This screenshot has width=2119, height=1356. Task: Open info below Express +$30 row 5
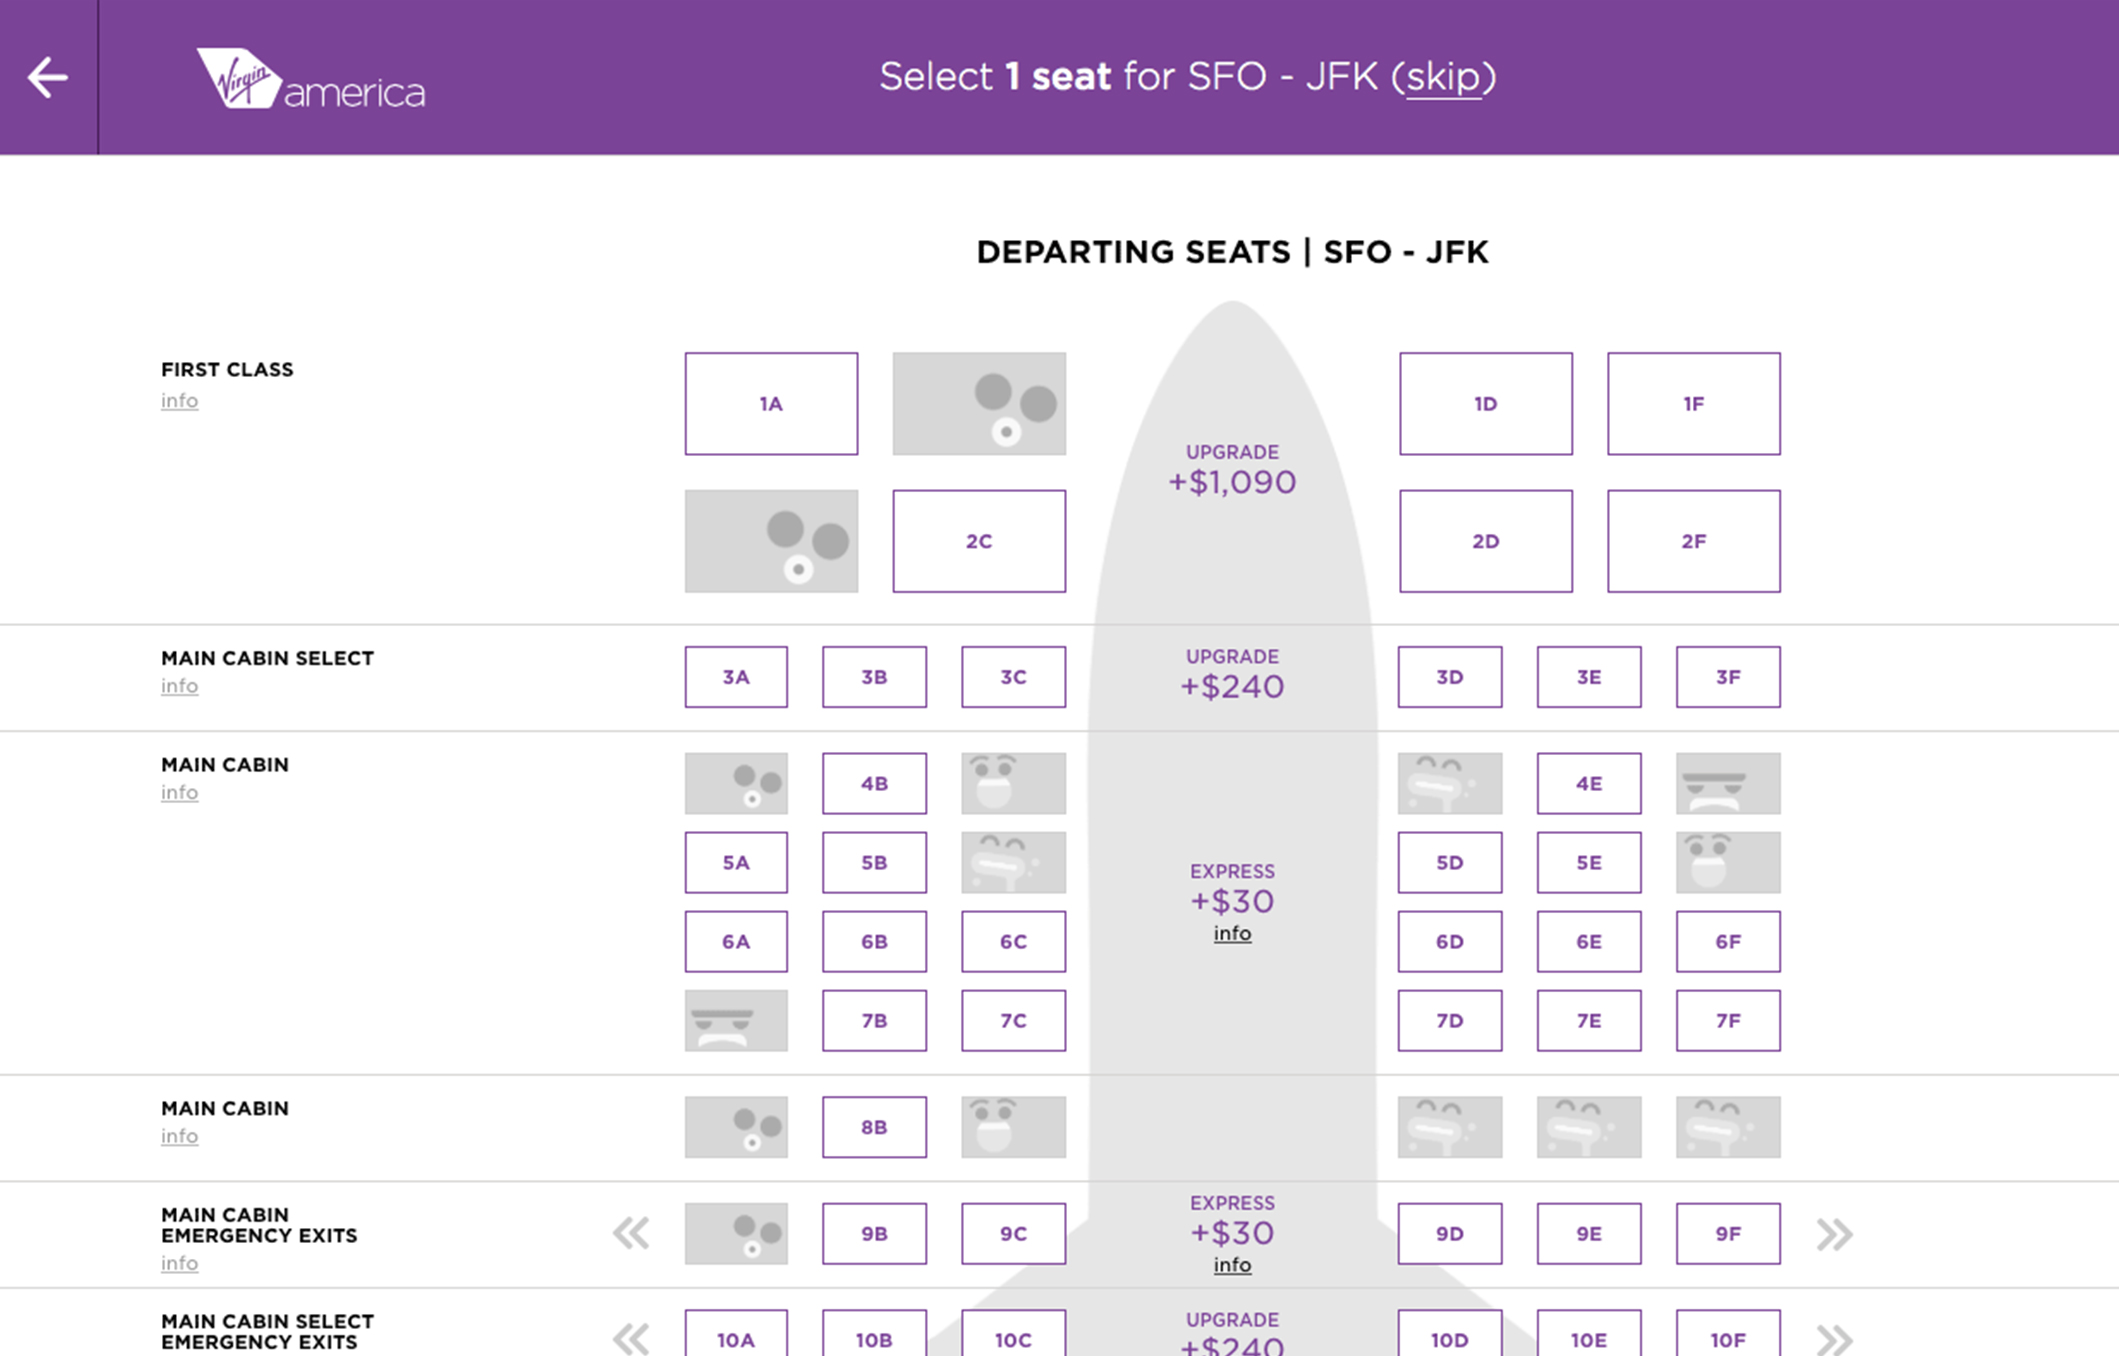point(1232,933)
